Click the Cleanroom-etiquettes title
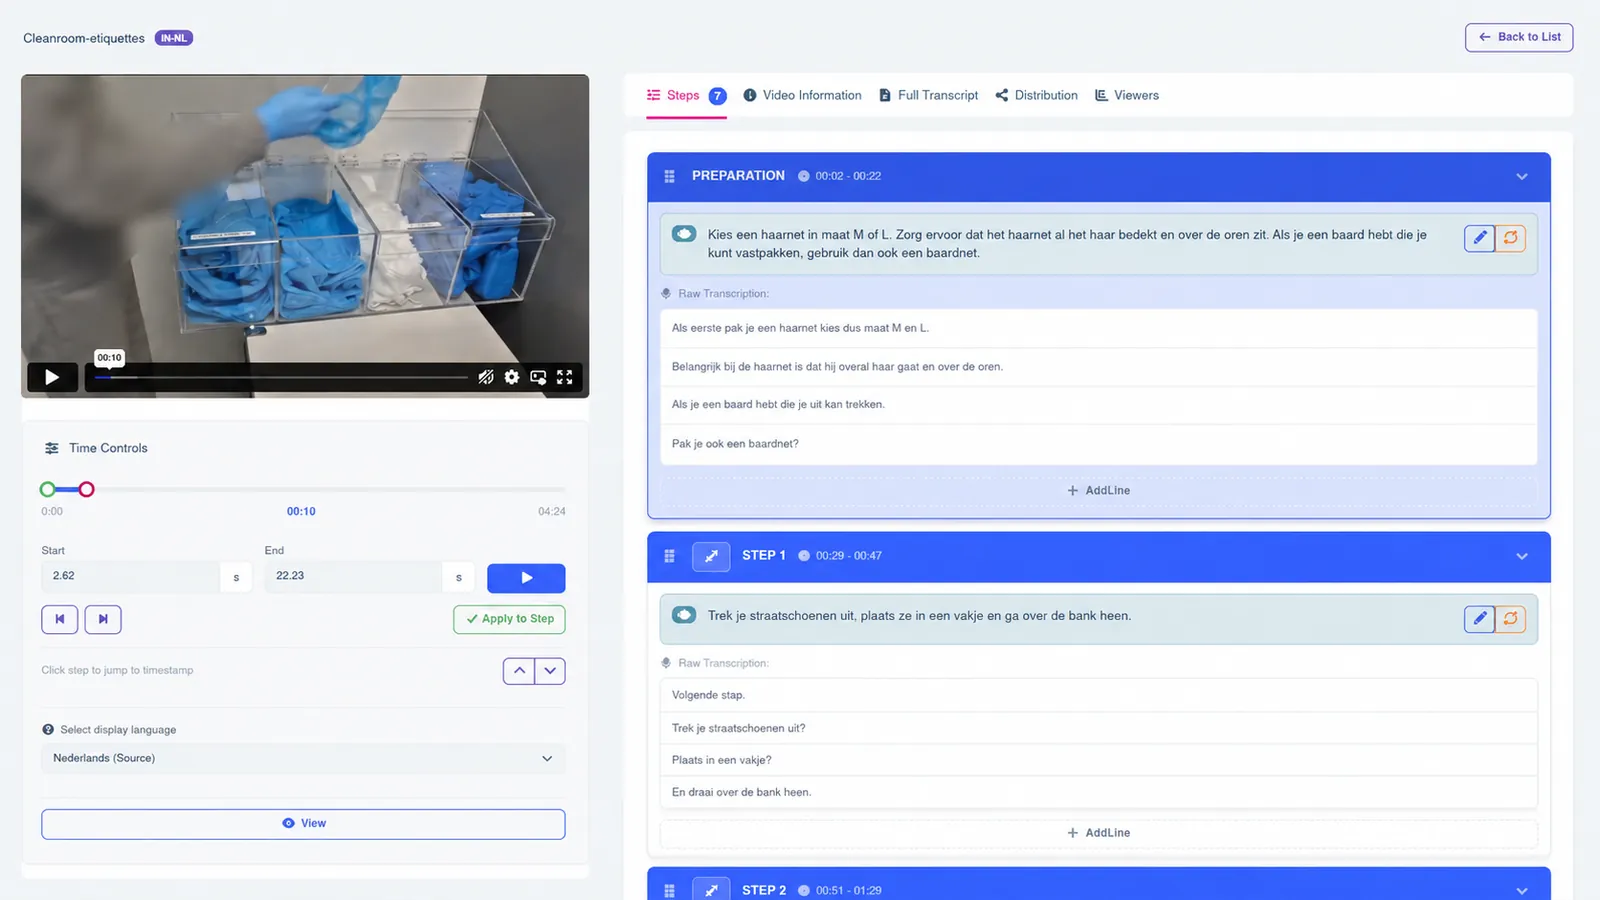 84,38
